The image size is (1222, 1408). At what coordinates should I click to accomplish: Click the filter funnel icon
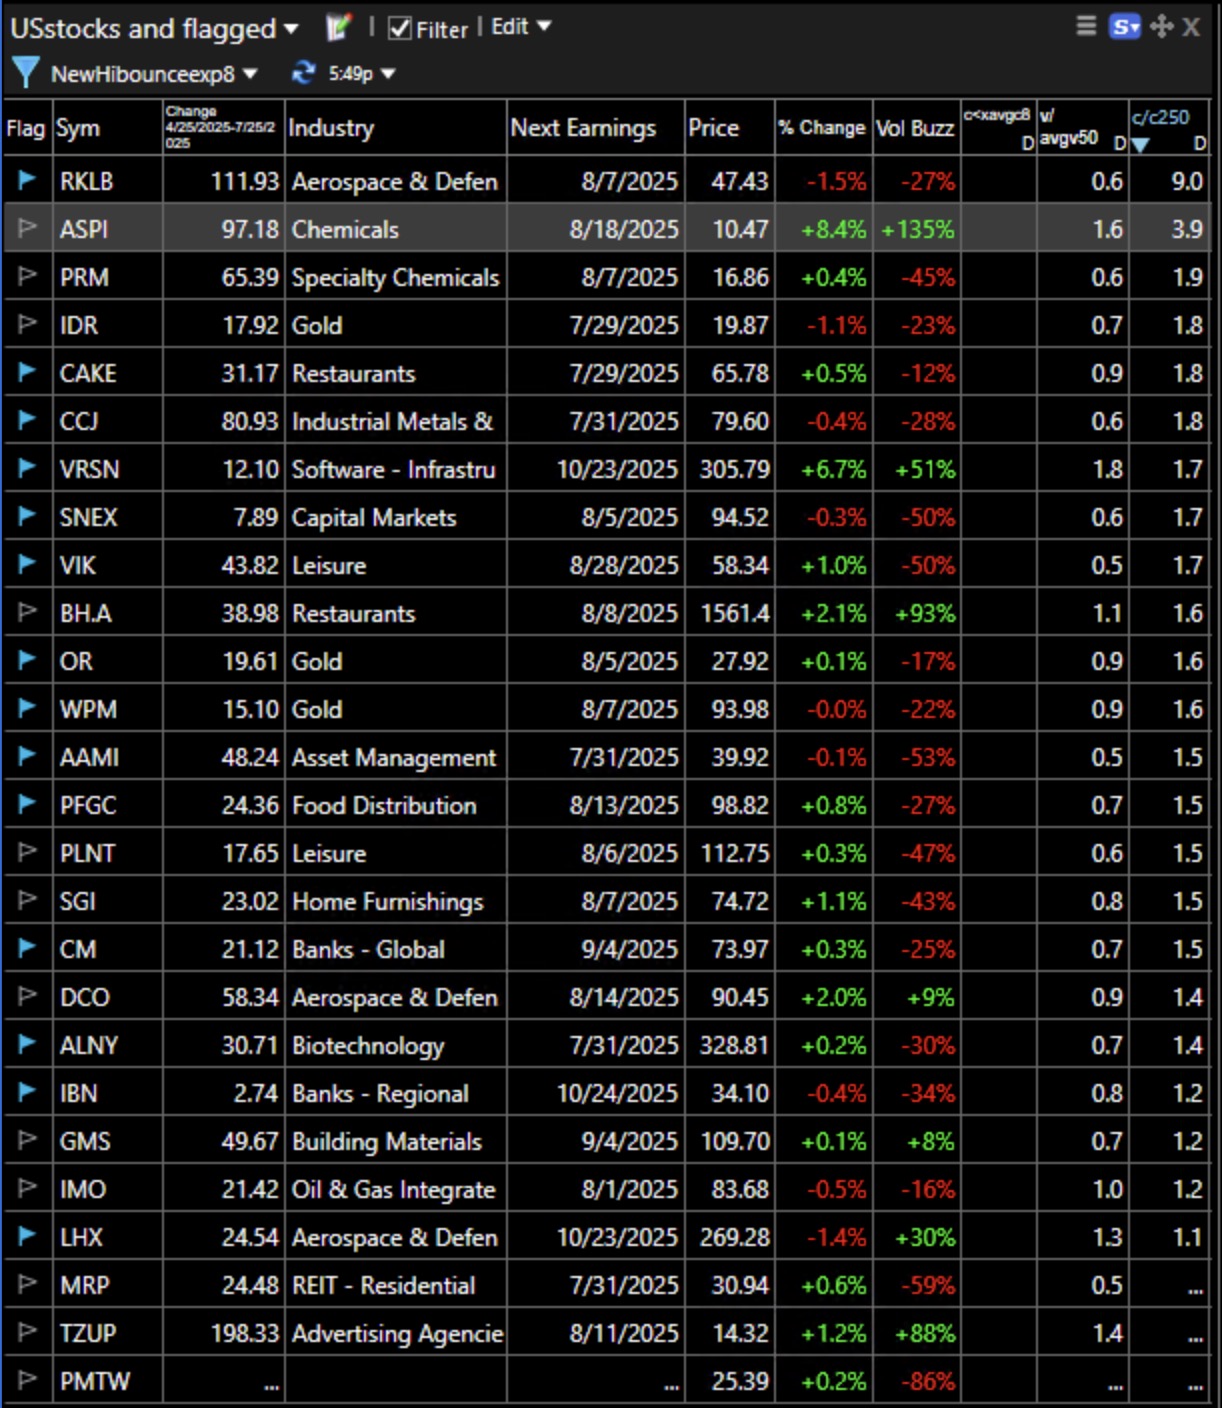click(25, 72)
